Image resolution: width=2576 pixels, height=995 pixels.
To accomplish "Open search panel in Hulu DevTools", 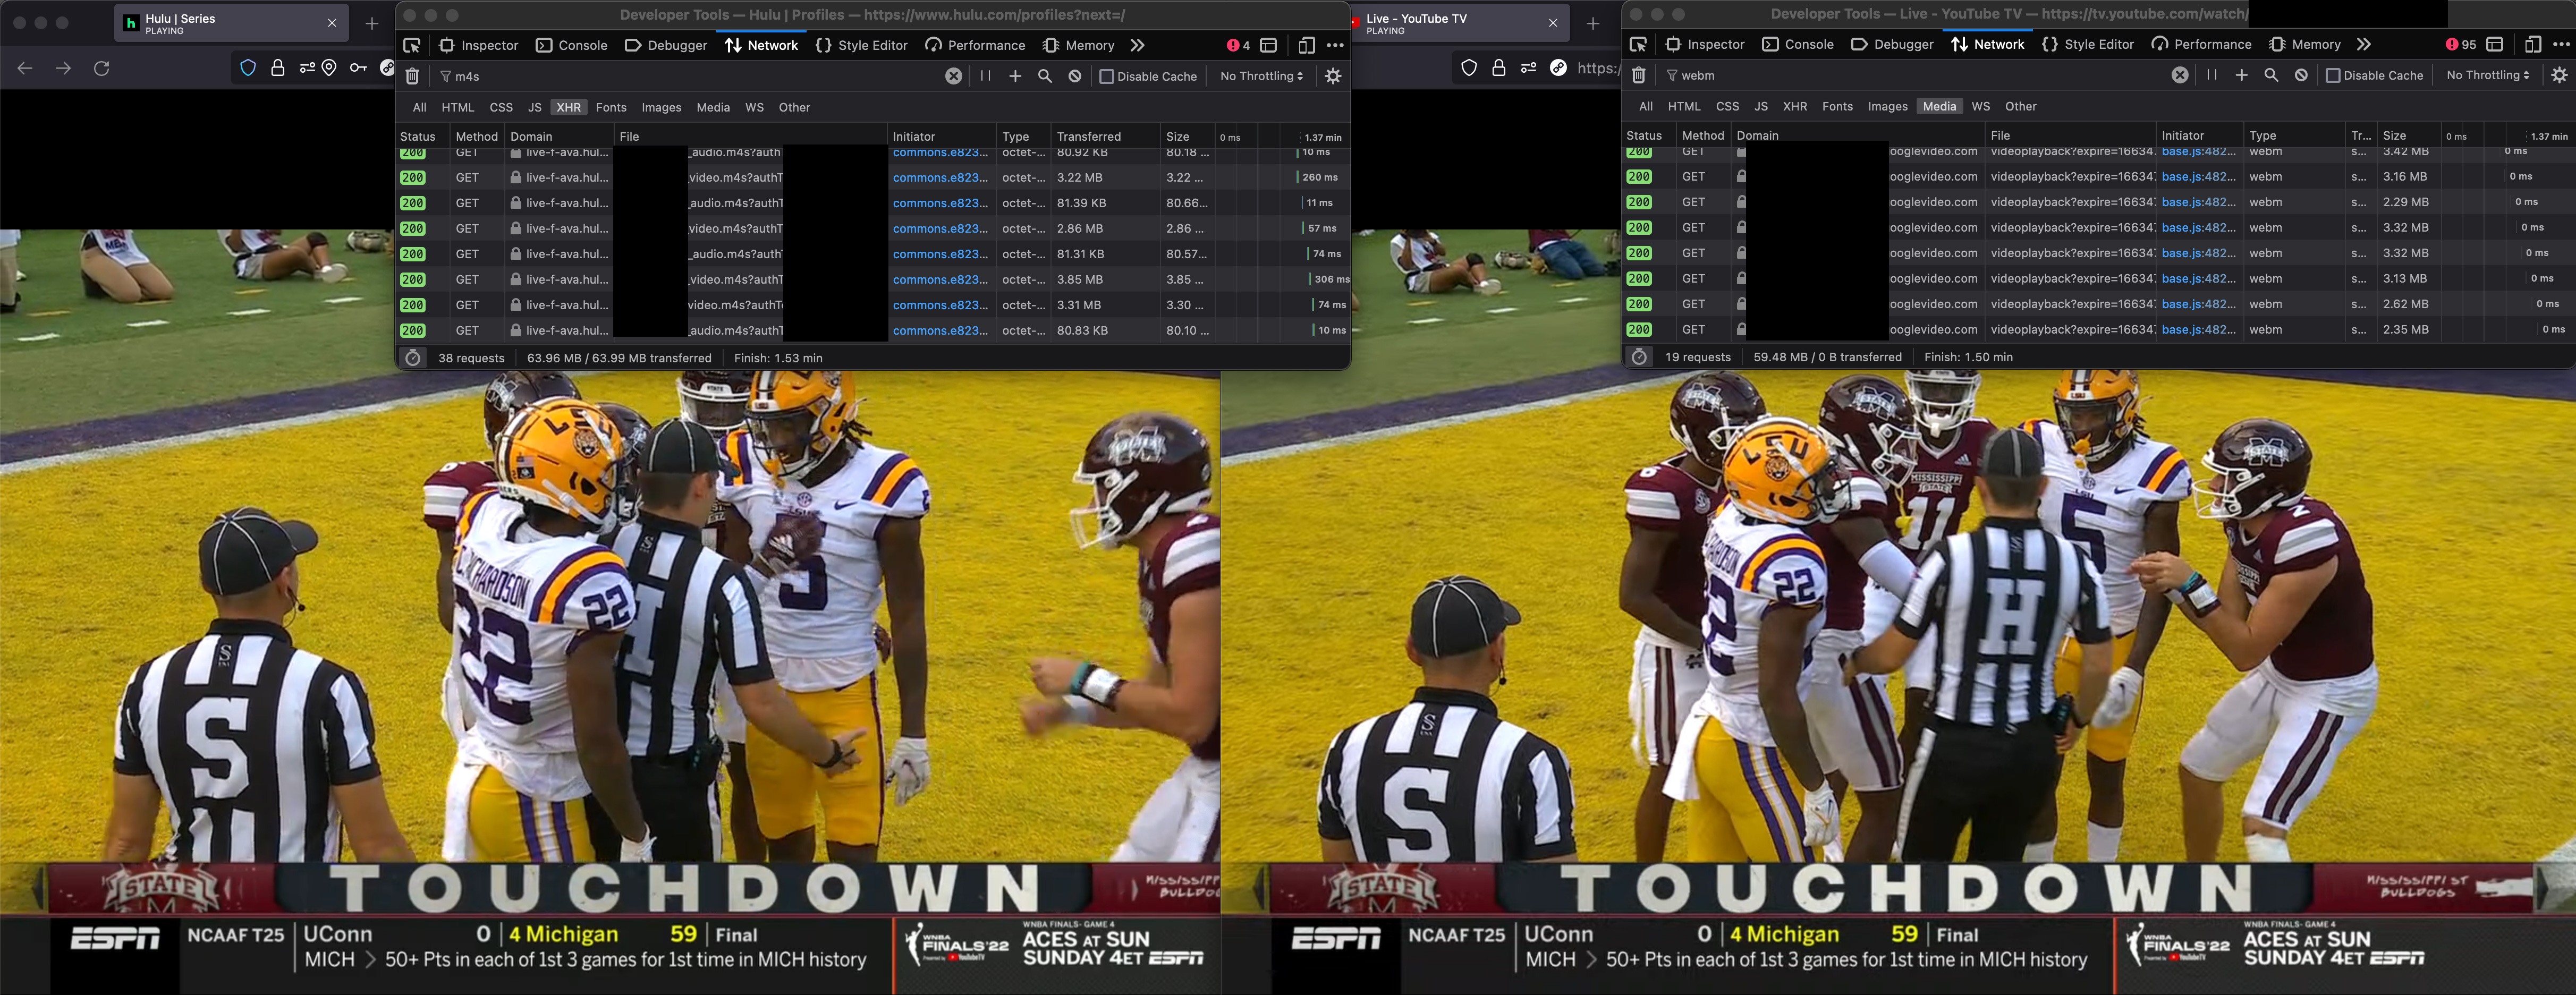I will click(1045, 76).
